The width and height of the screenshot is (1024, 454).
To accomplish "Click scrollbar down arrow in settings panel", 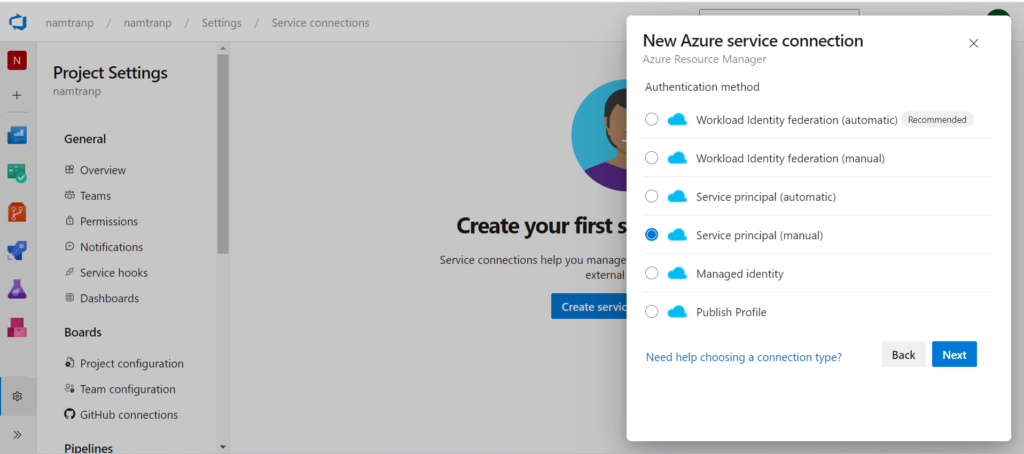I will [223, 446].
